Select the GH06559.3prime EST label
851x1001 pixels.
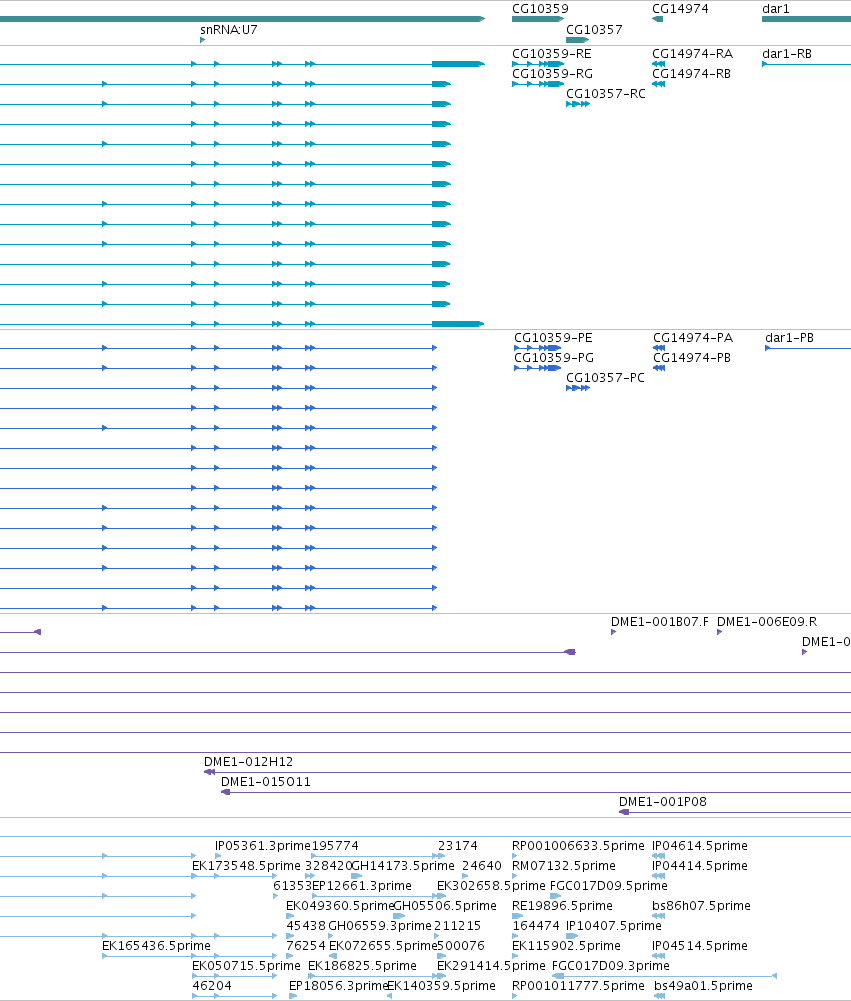[380, 926]
